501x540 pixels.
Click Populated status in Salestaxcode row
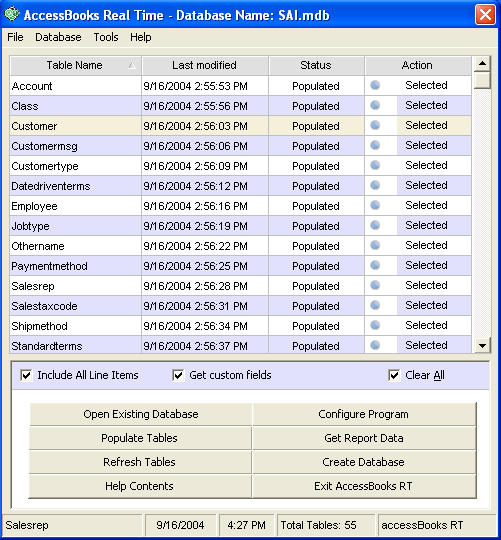click(x=316, y=305)
